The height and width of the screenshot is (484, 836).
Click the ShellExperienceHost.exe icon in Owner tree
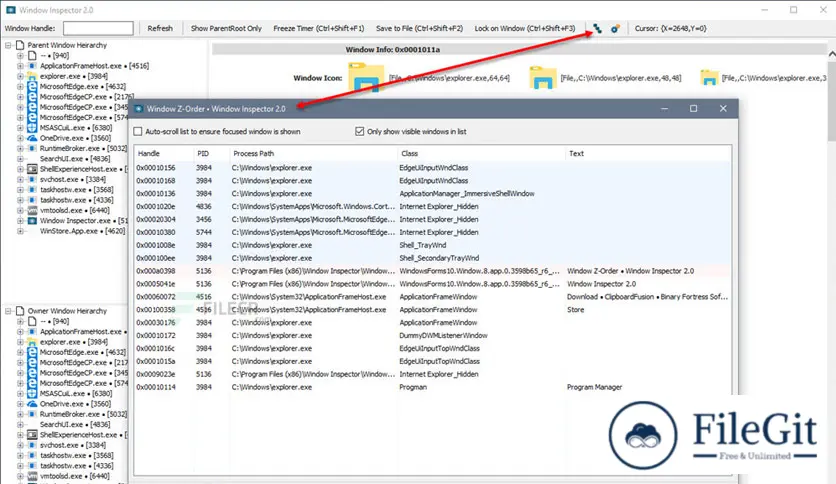click(32, 434)
